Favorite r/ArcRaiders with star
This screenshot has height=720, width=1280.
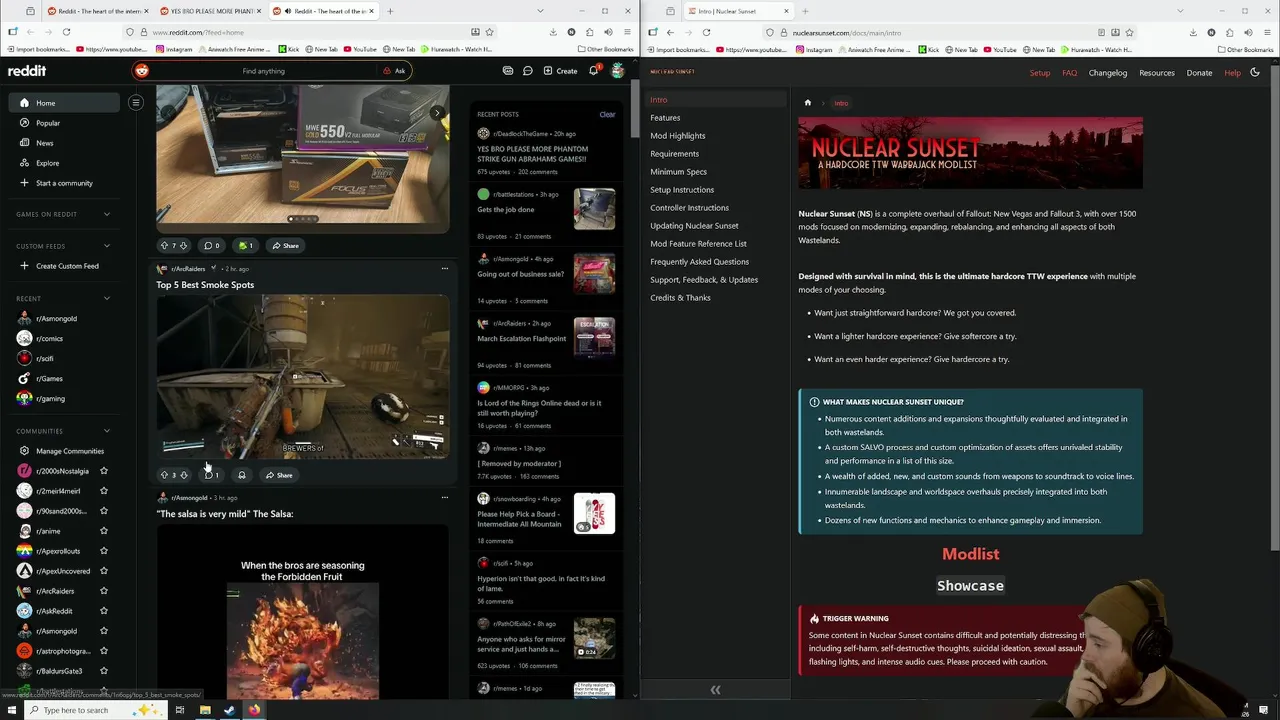coord(104,591)
